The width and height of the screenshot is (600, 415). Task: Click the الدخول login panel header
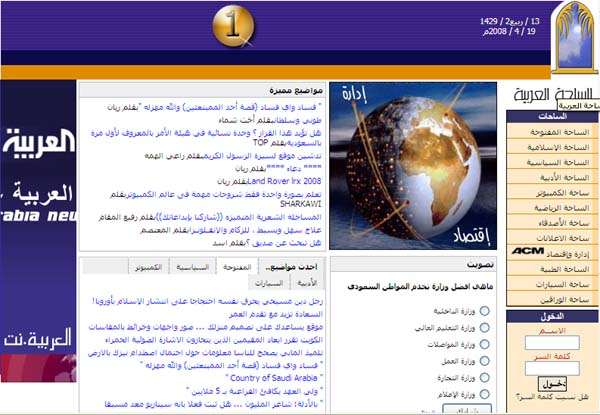point(552,317)
